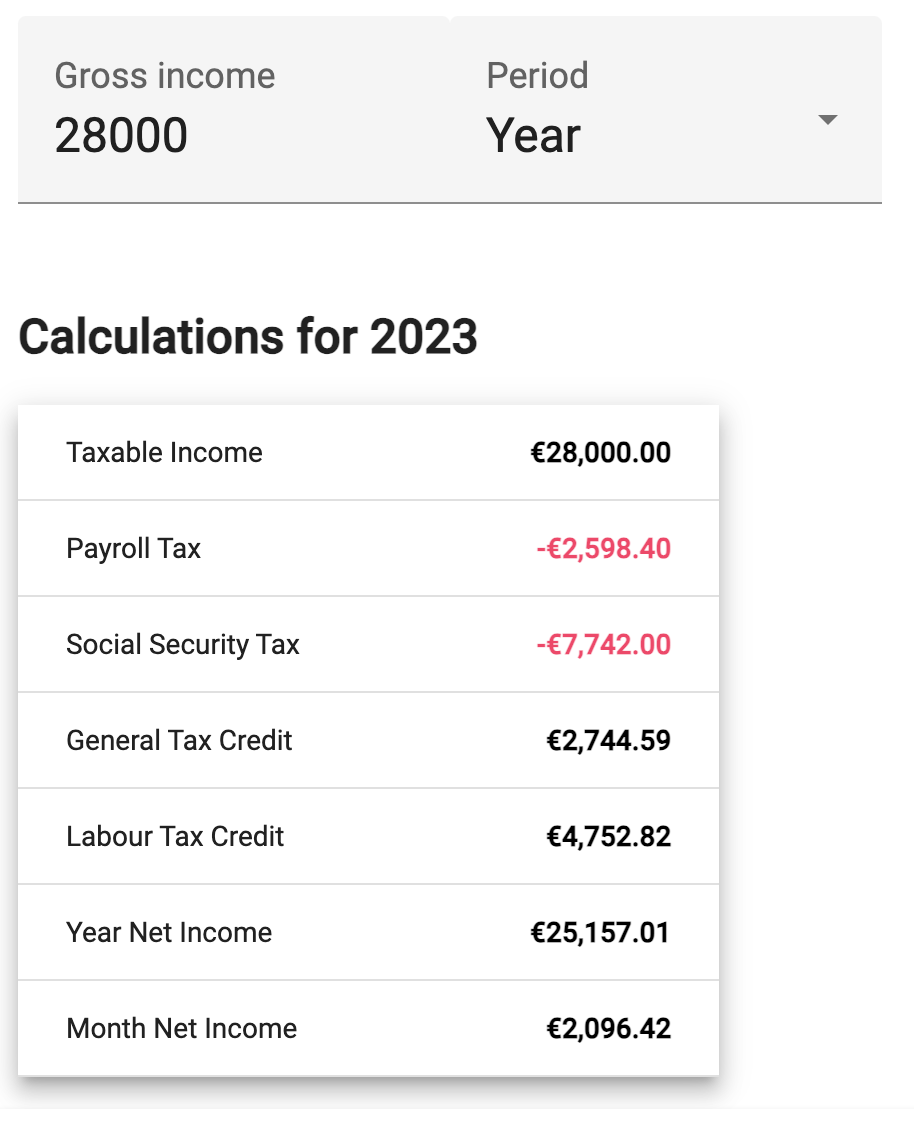The height and width of the screenshot is (1122, 914).
Task: Click the Gross income input field value
Action: [122, 136]
